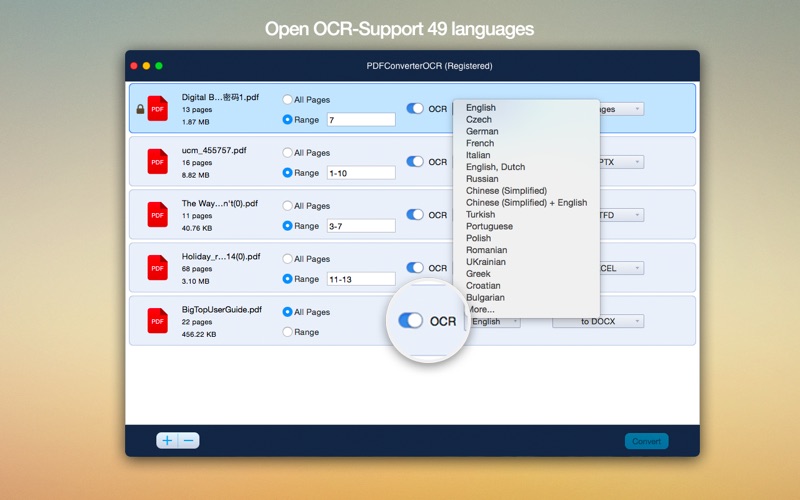Click the lock icon beside Digital B...密码1.pdf
Screen dimensions: 800x500
coord(140,109)
